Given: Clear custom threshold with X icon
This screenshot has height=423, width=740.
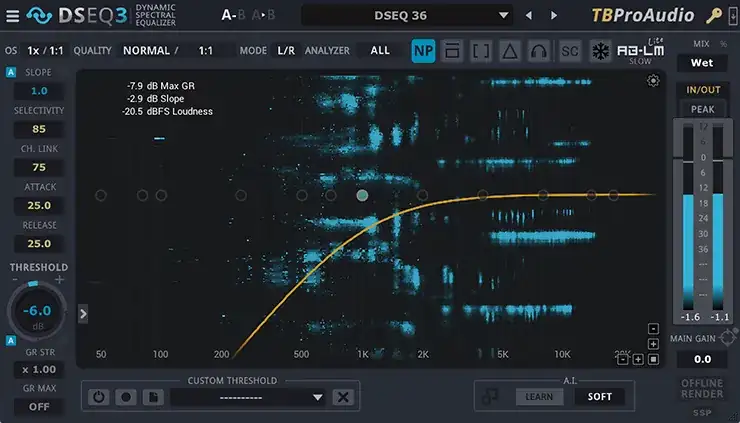Looking at the screenshot, I should (x=343, y=397).
